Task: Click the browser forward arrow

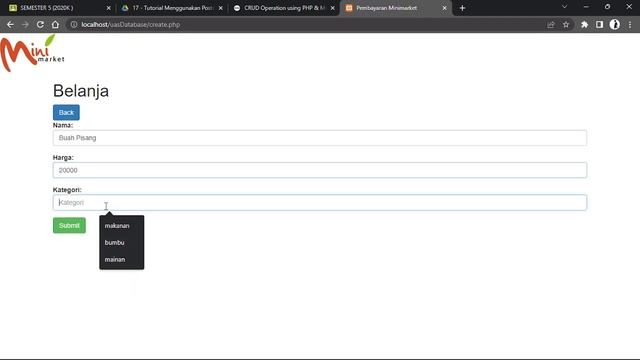Action: click(25, 24)
